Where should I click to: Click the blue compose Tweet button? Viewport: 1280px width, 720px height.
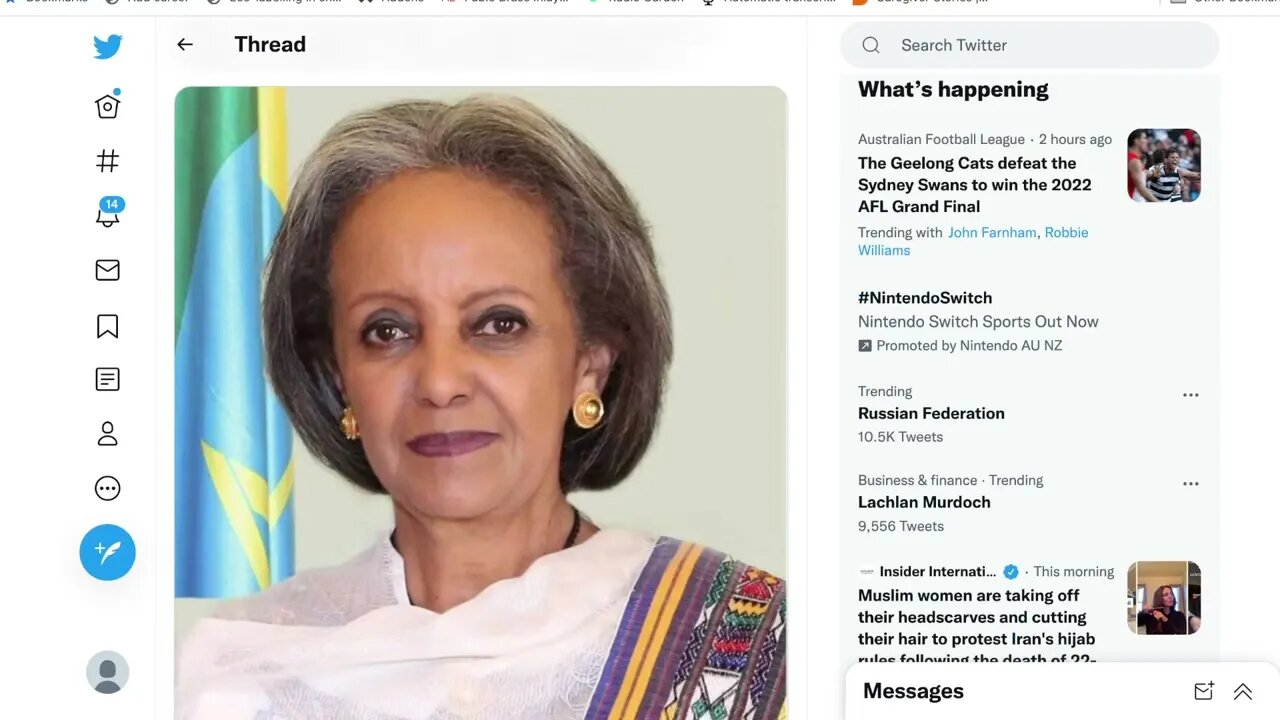(x=108, y=552)
